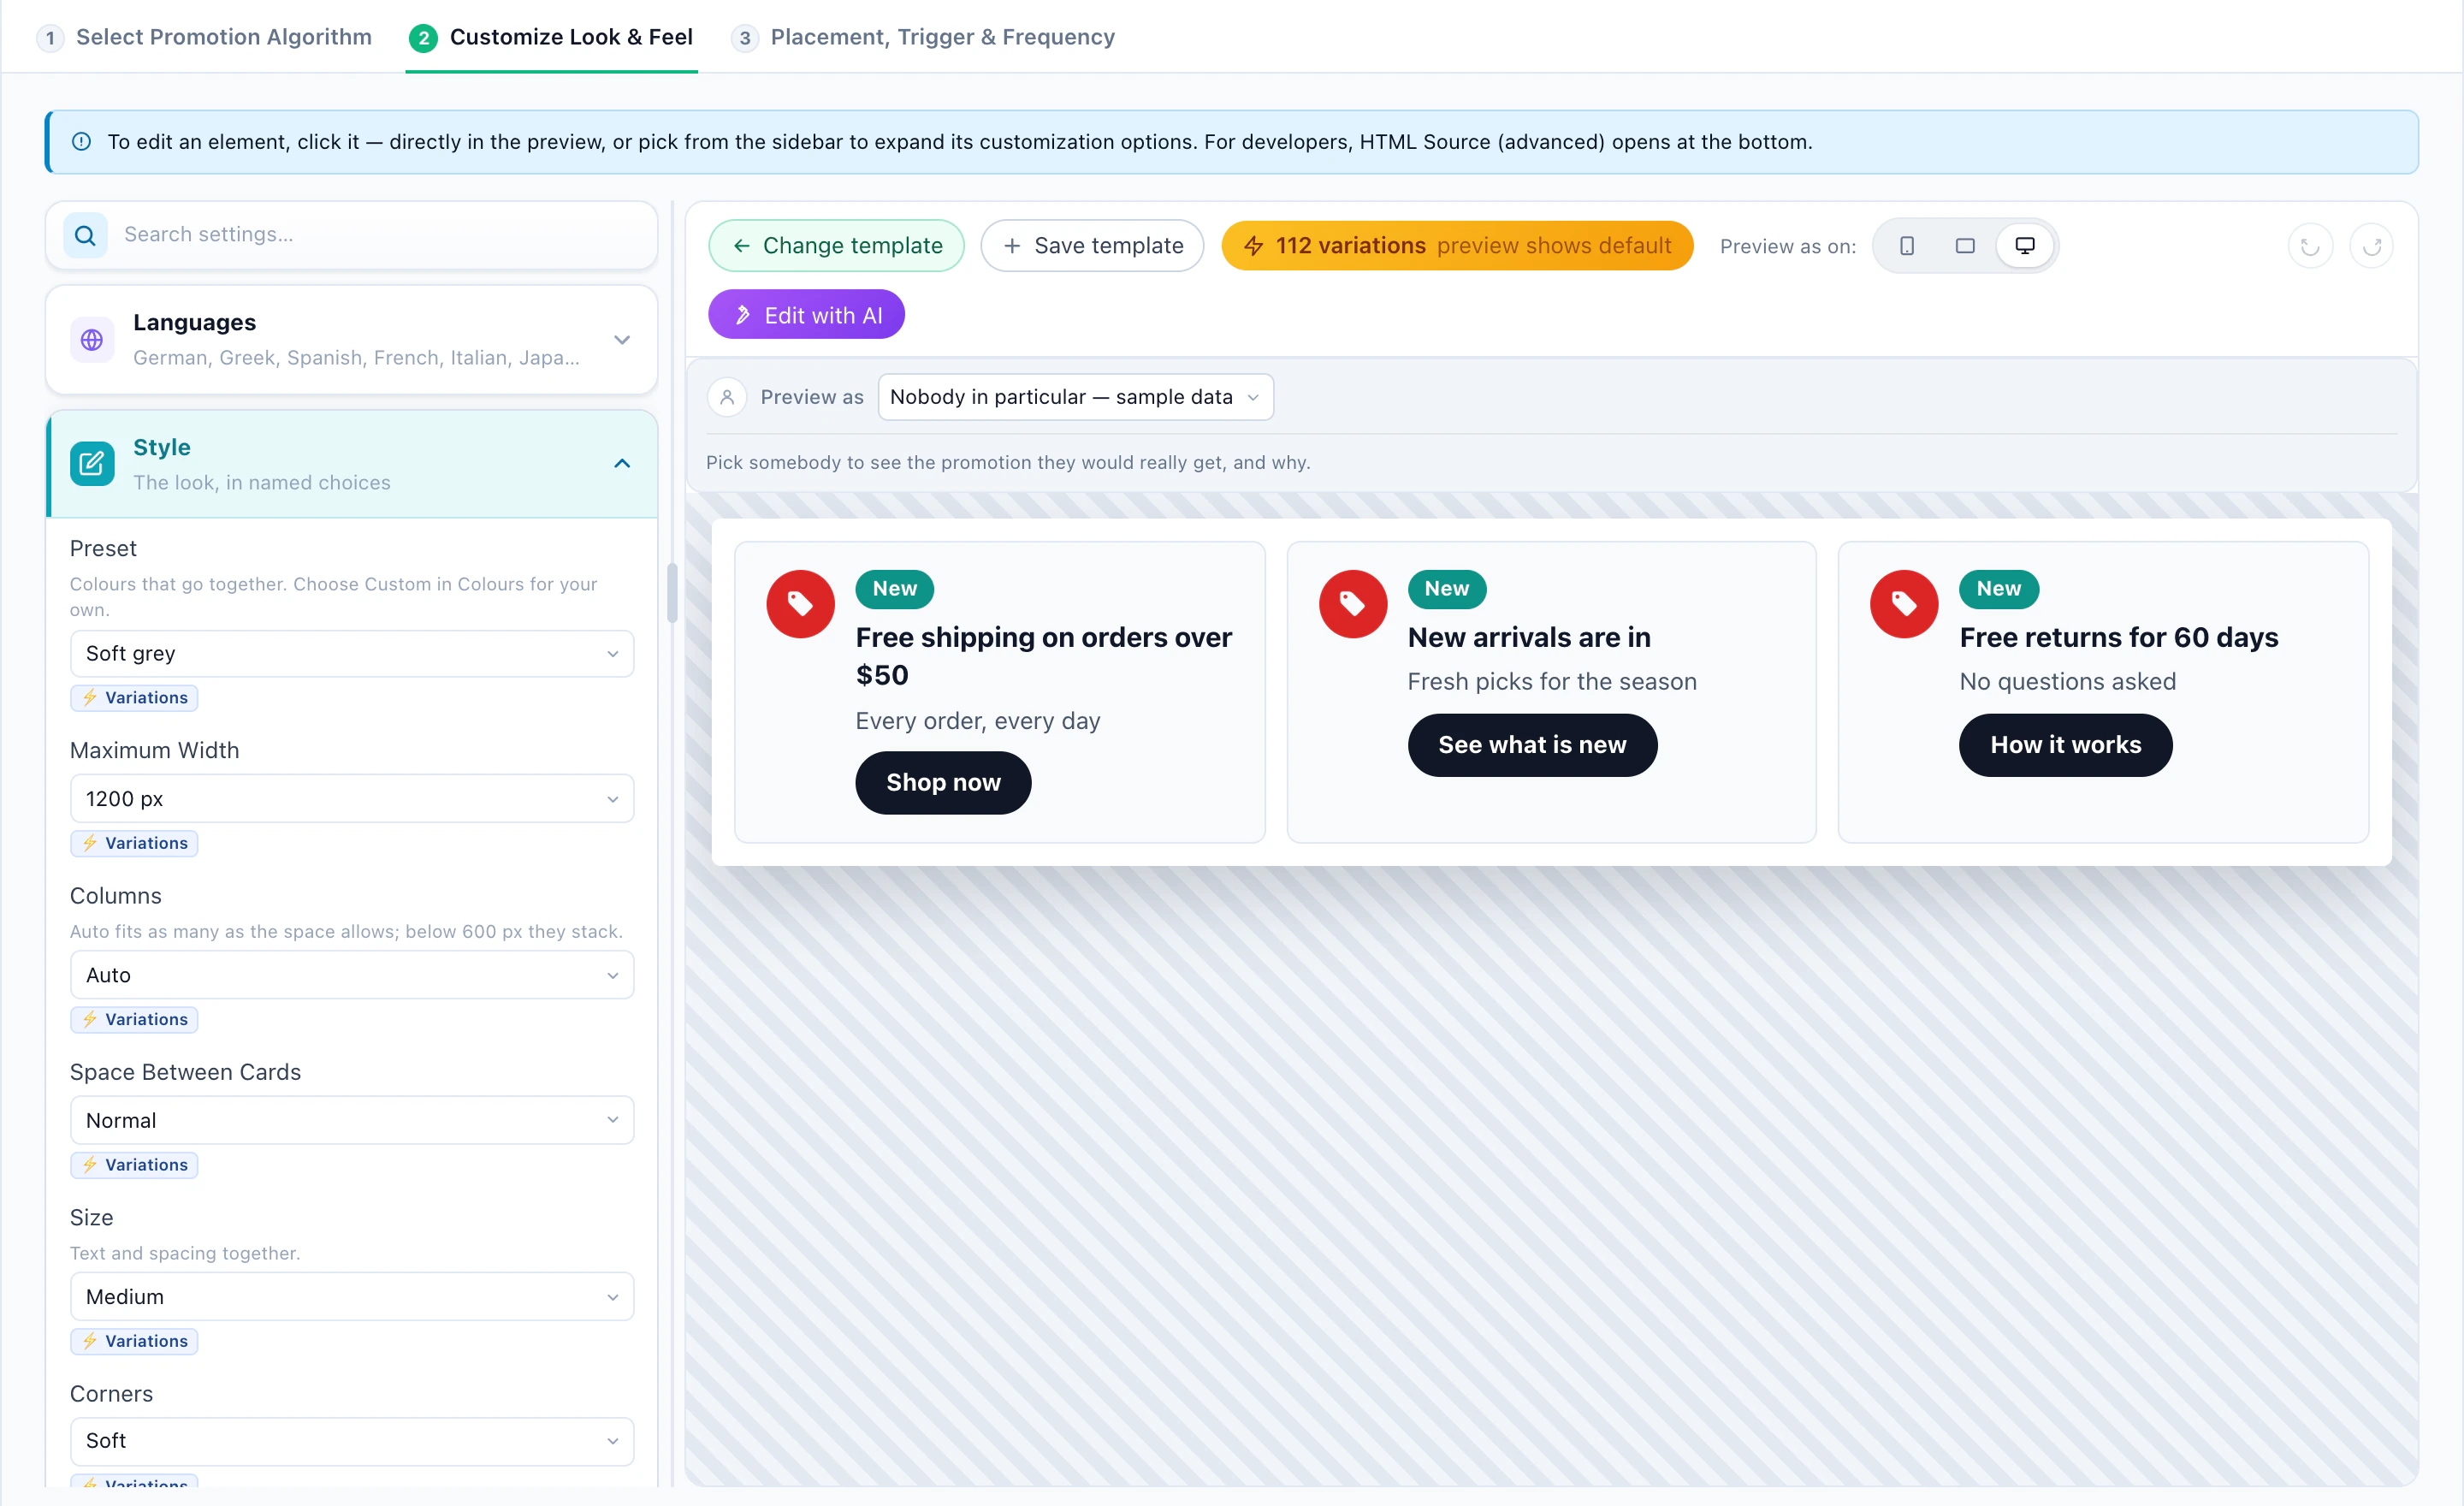Click New badge on New arrivals card
This screenshot has height=1506, width=2464.
click(1446, 589)
